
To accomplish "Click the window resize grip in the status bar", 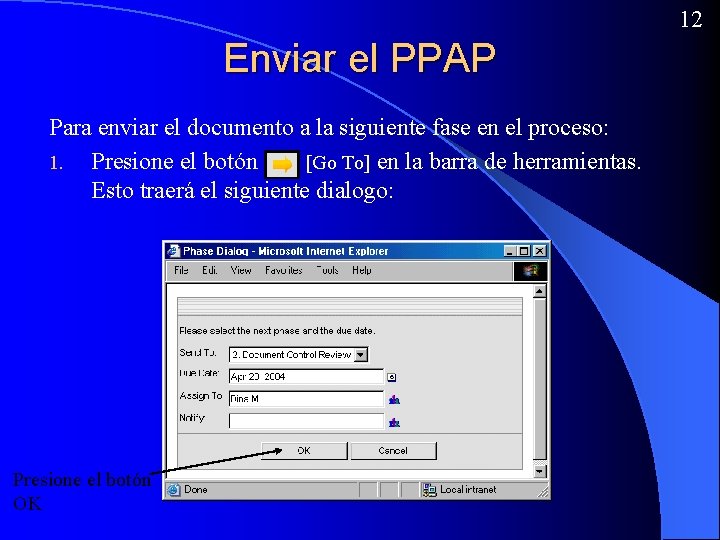I will pos(543,492).
